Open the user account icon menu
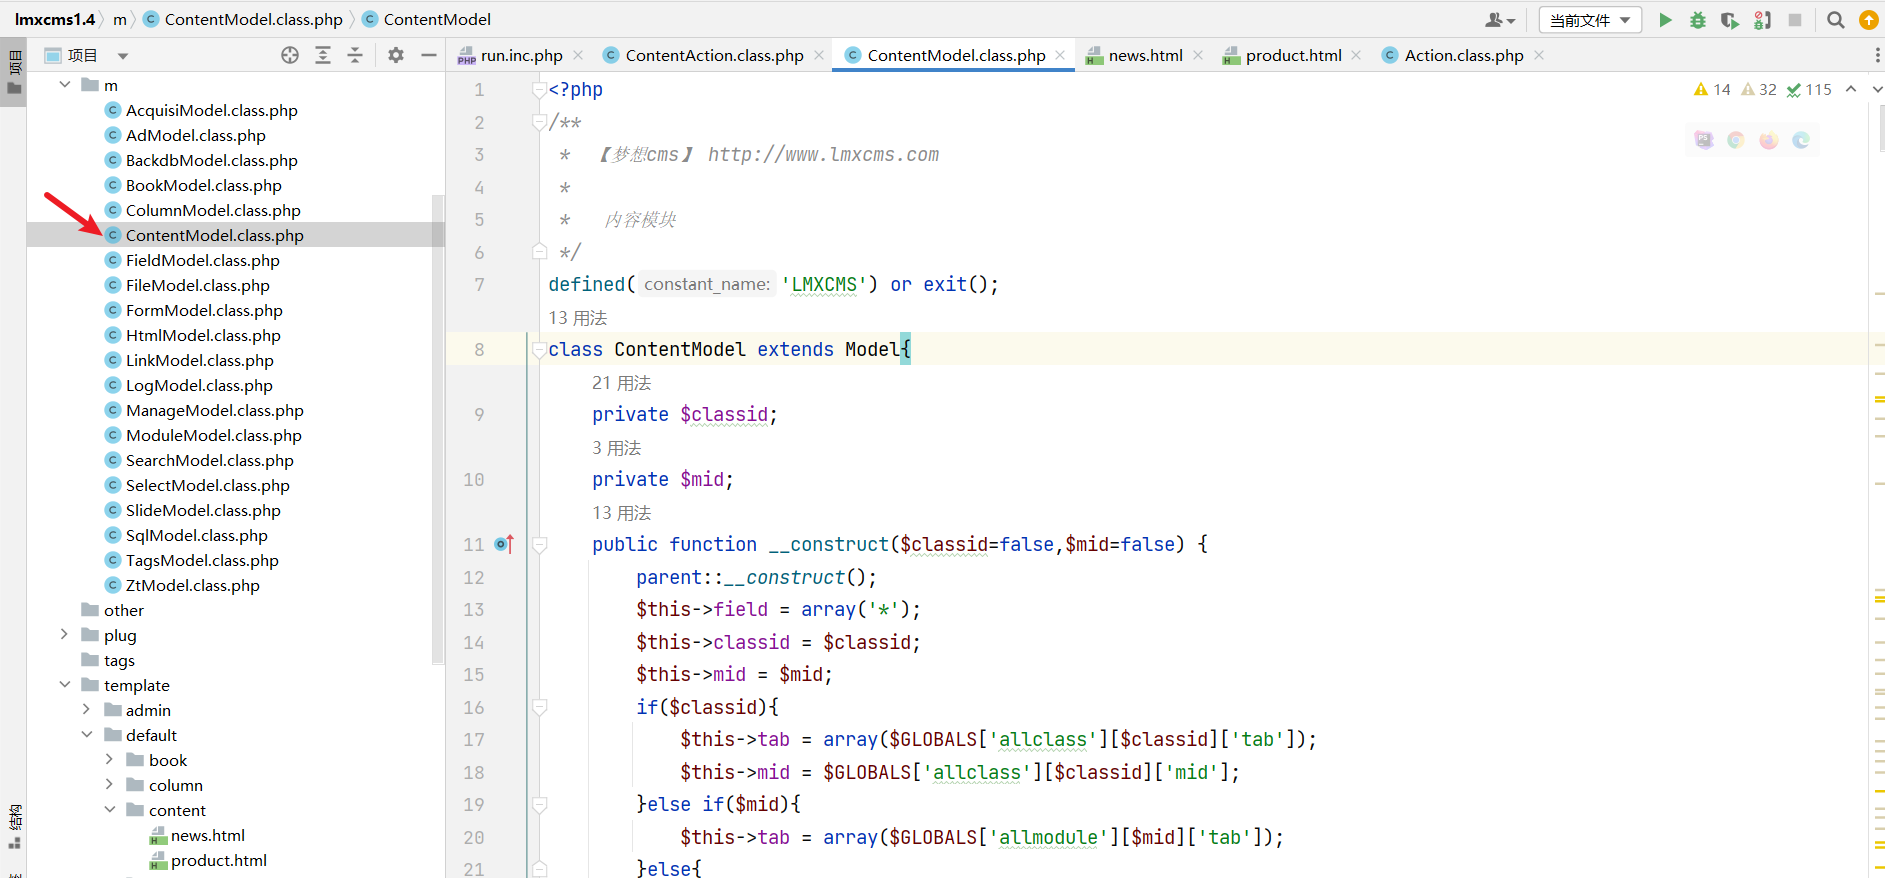This screenshot has height=878, width=1885. coord(1500,20)
